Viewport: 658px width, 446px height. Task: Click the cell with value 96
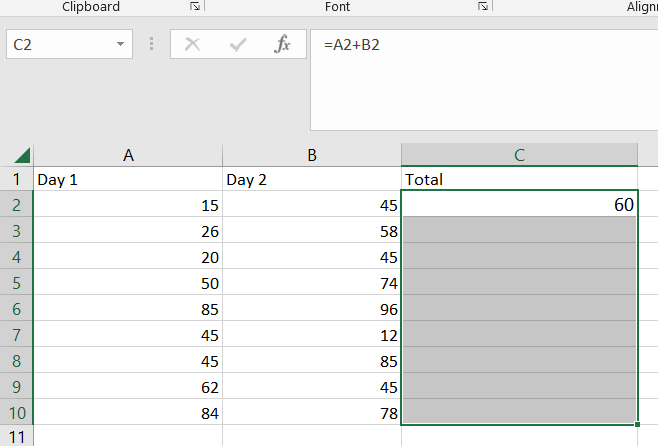coord(312,309)
